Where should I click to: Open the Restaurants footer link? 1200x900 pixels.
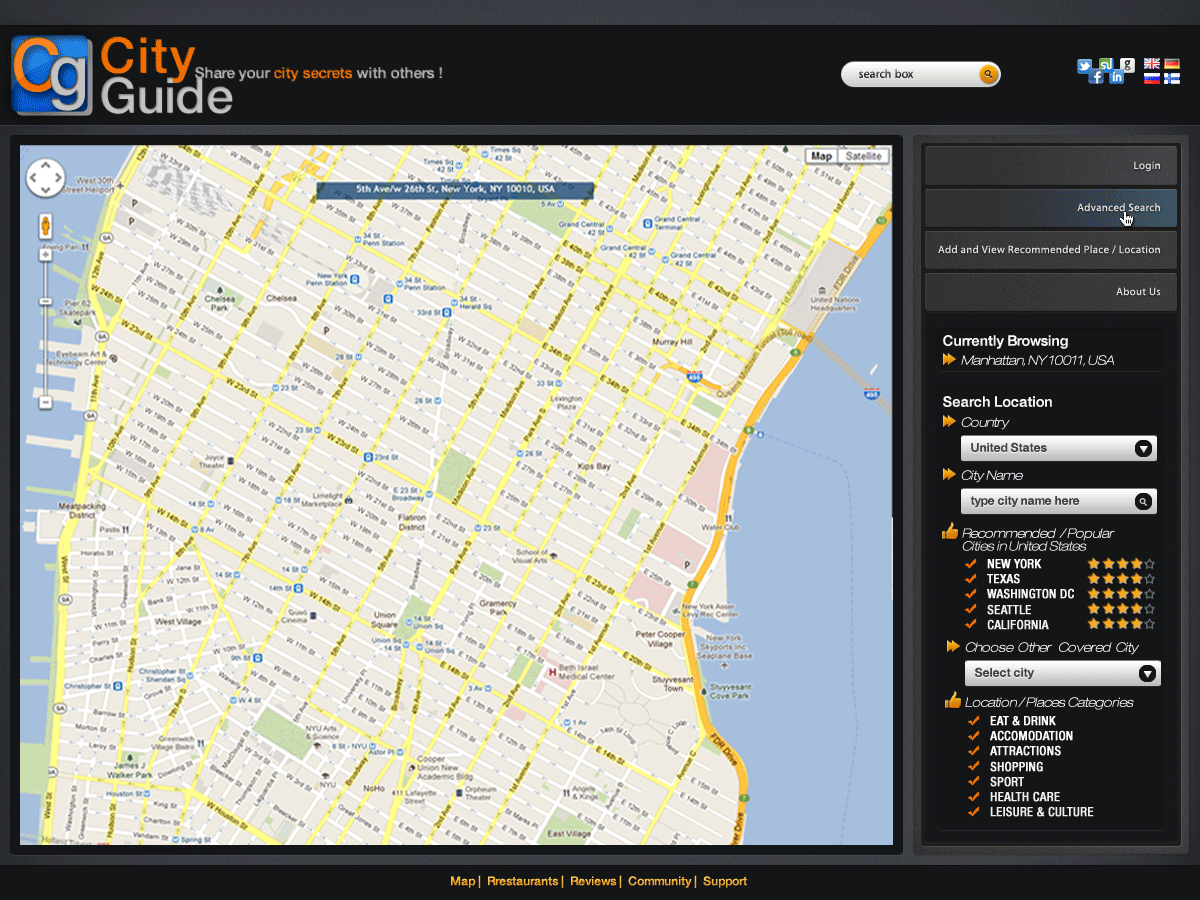point(522,881)
